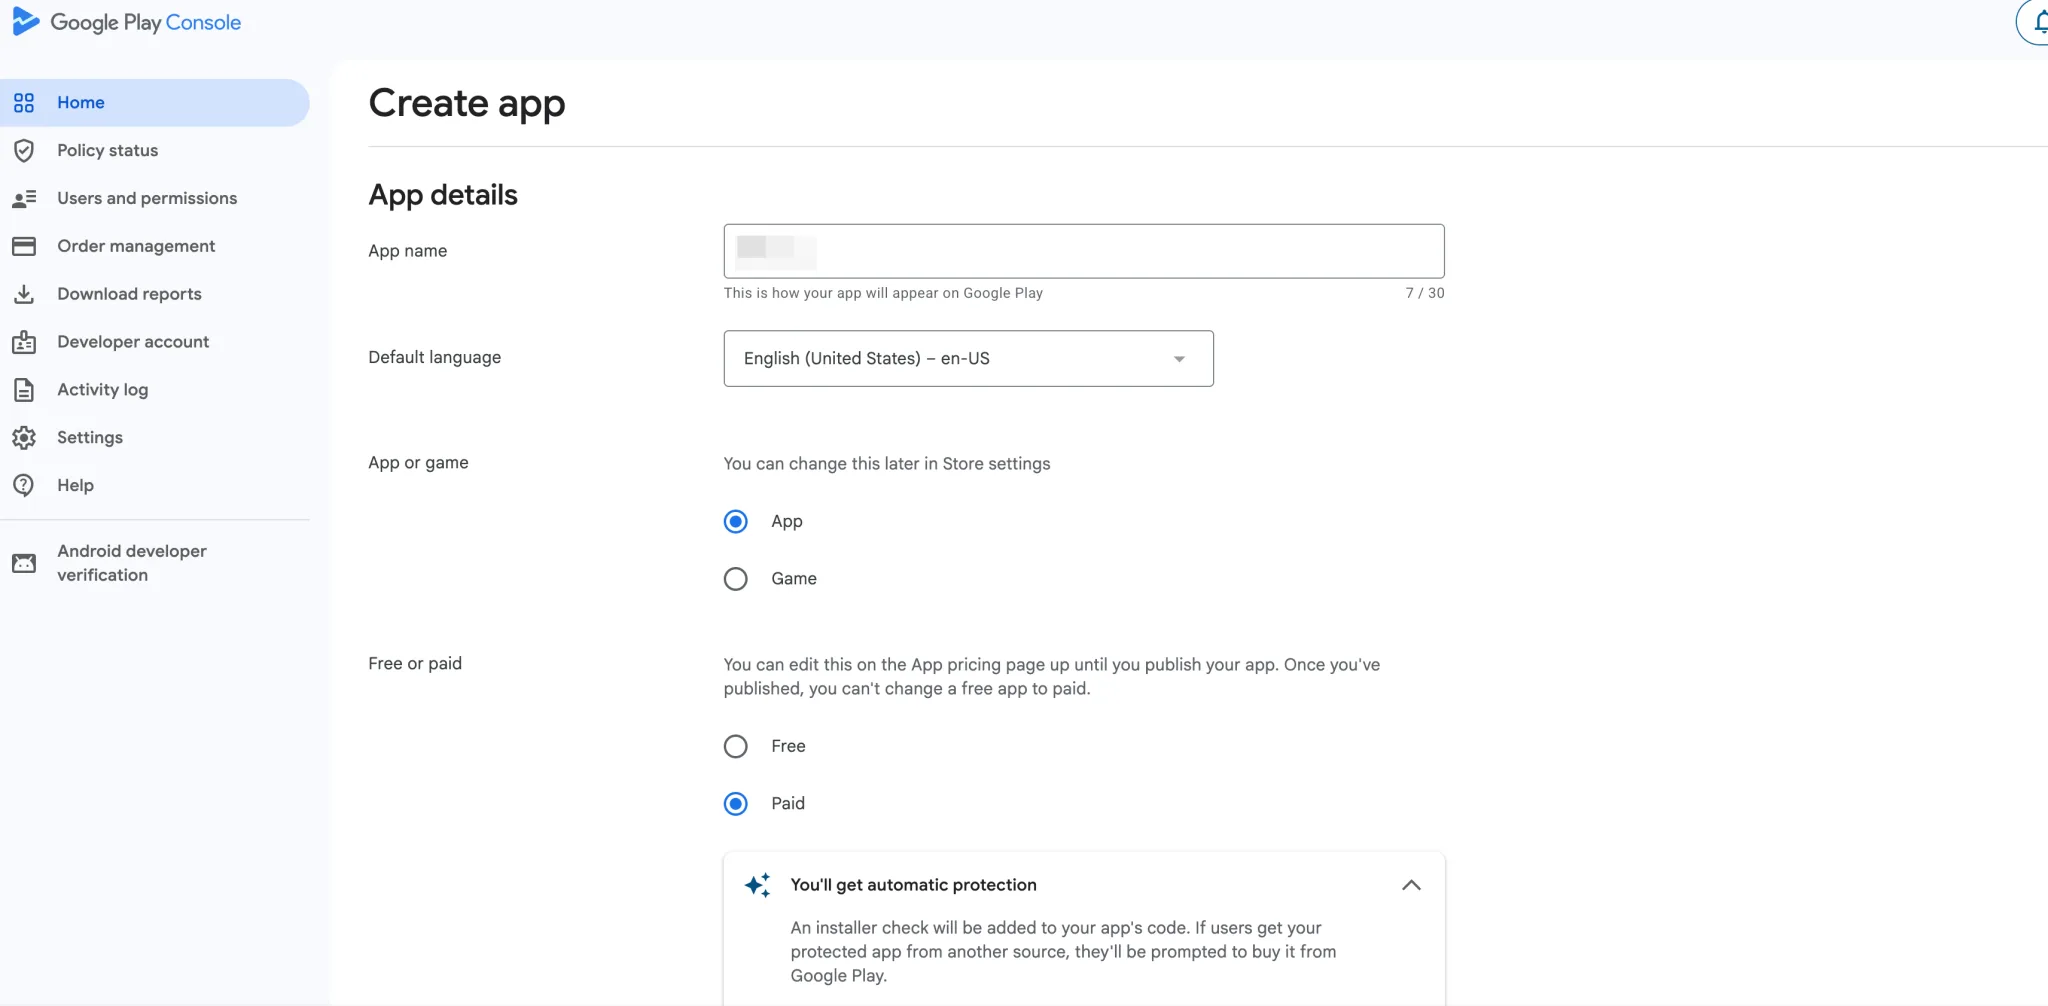2048x1006 pixels.
Task: Click the Settings gear icon
Action: pos(25,437)
